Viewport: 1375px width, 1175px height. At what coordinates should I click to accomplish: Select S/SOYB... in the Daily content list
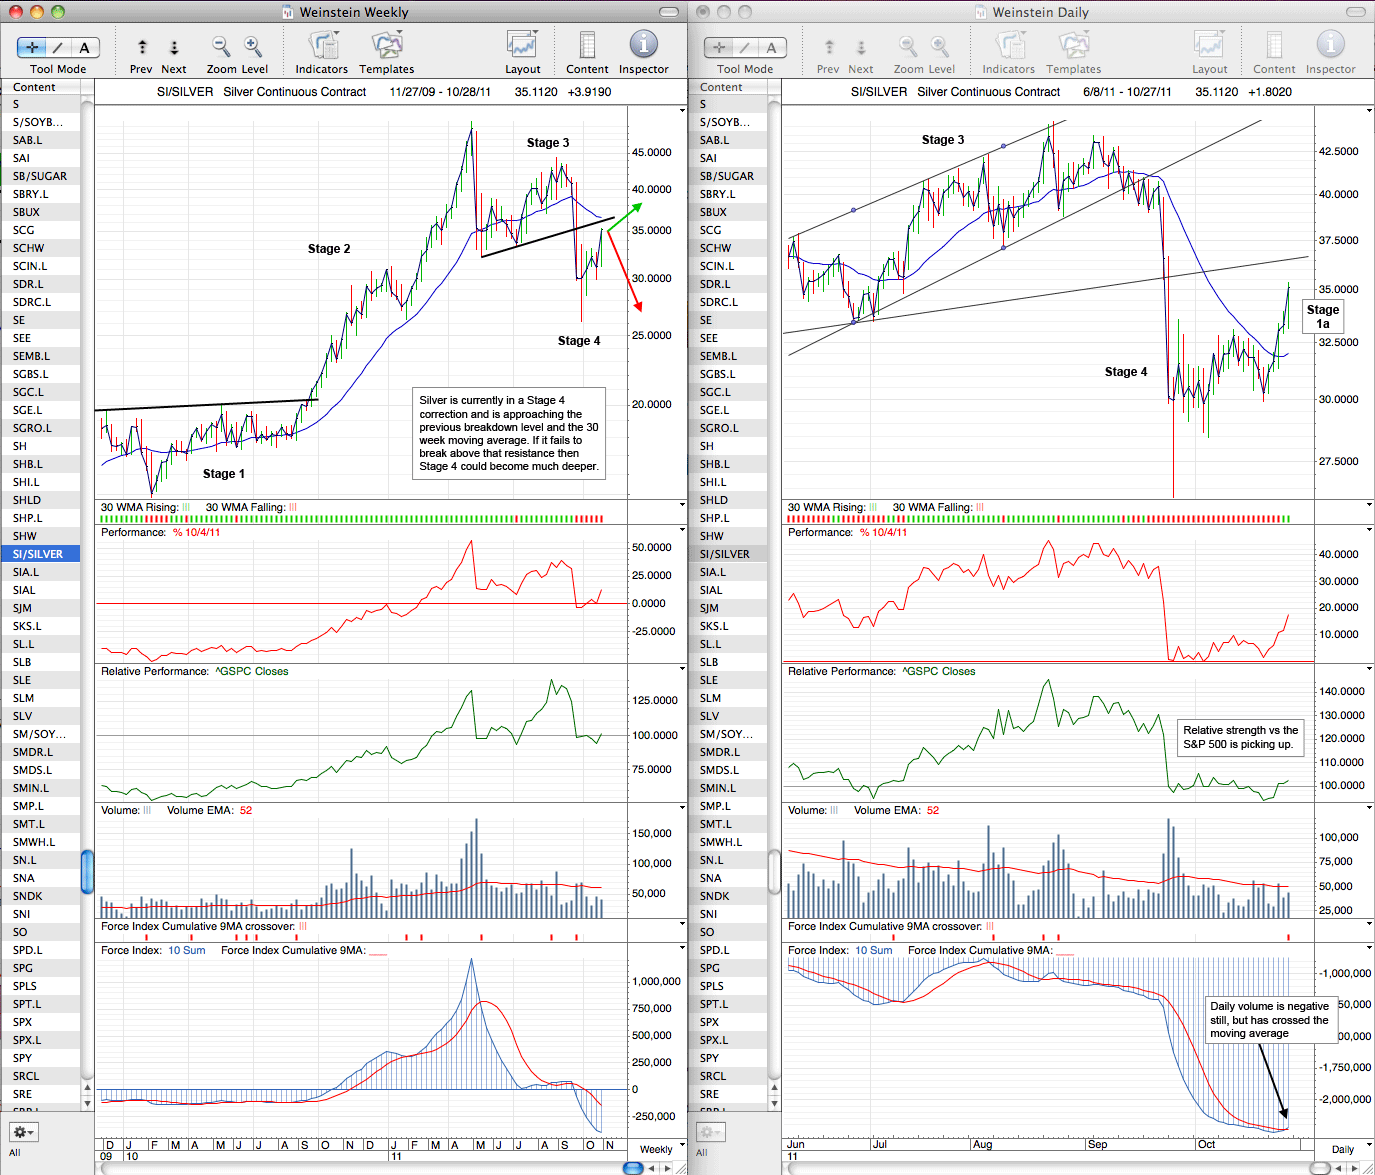pos(727,122)
